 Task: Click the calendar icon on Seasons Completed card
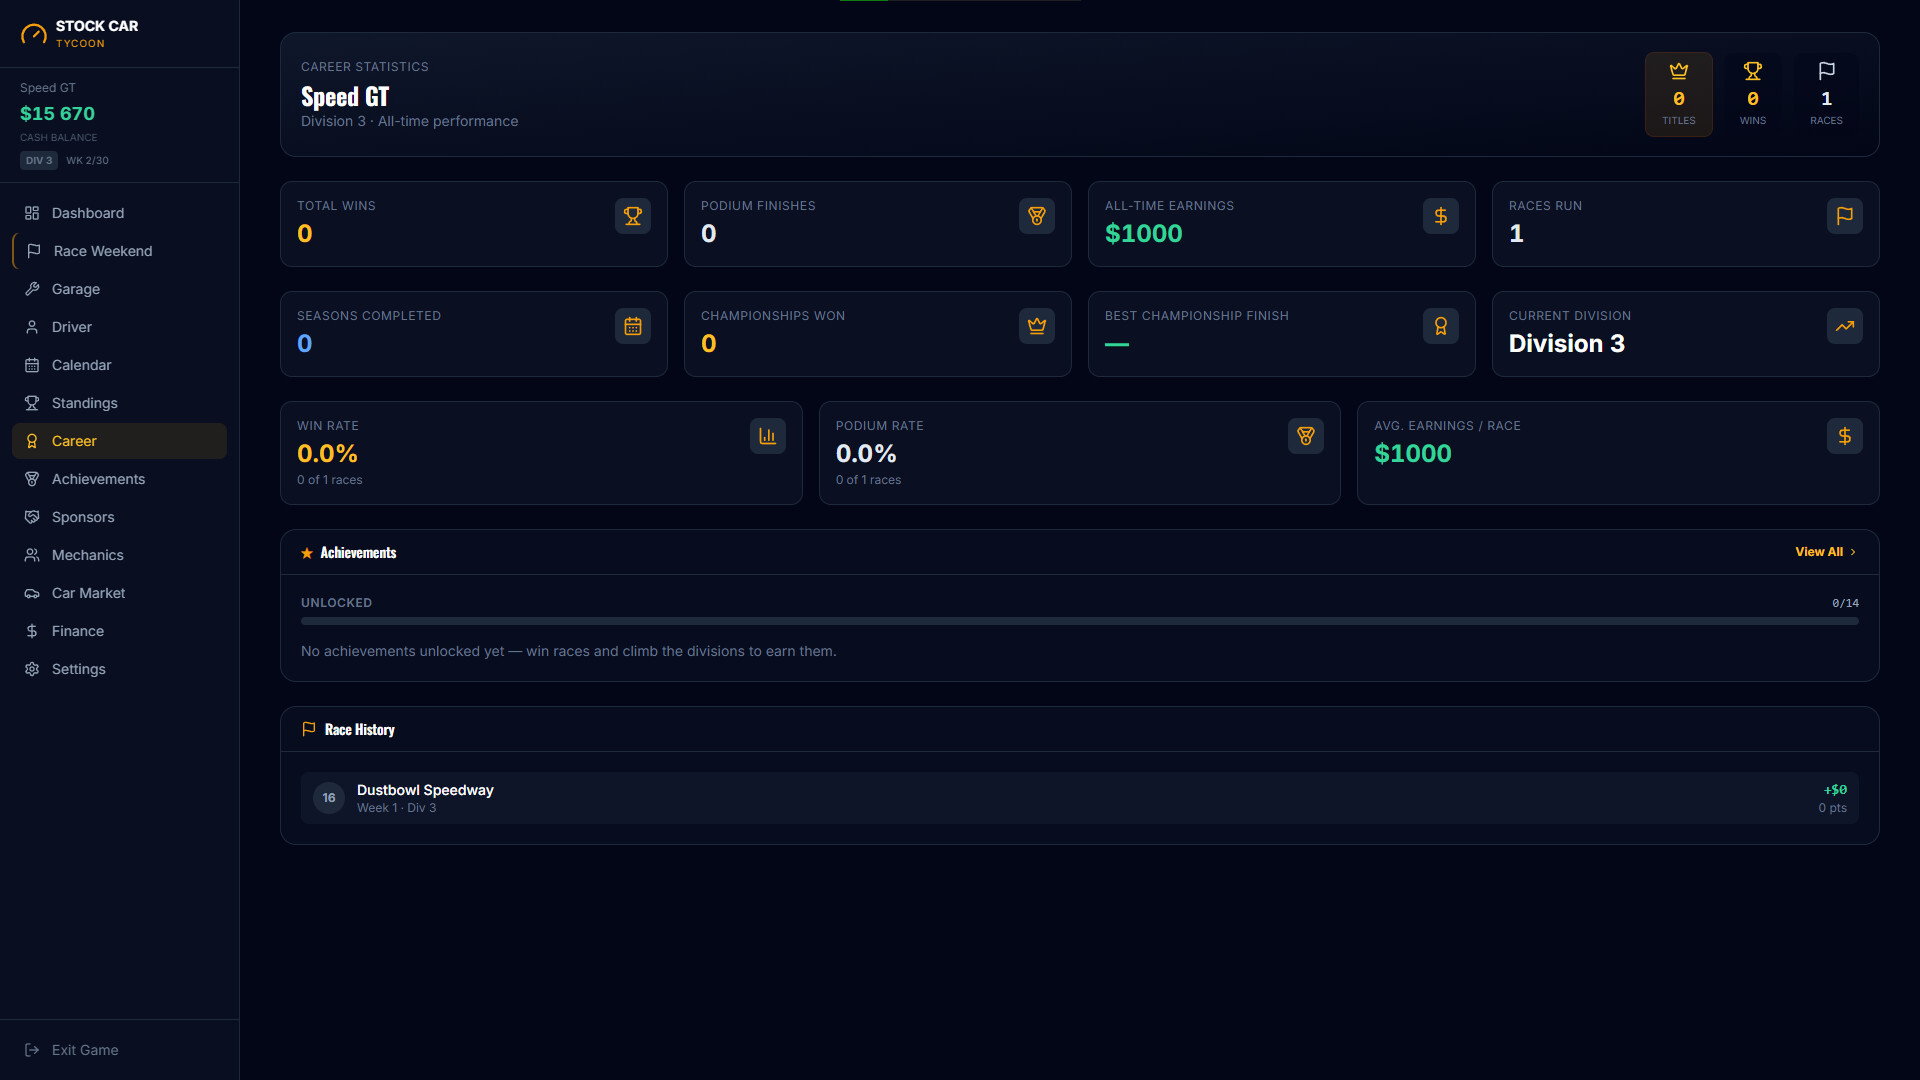[633, 326]
